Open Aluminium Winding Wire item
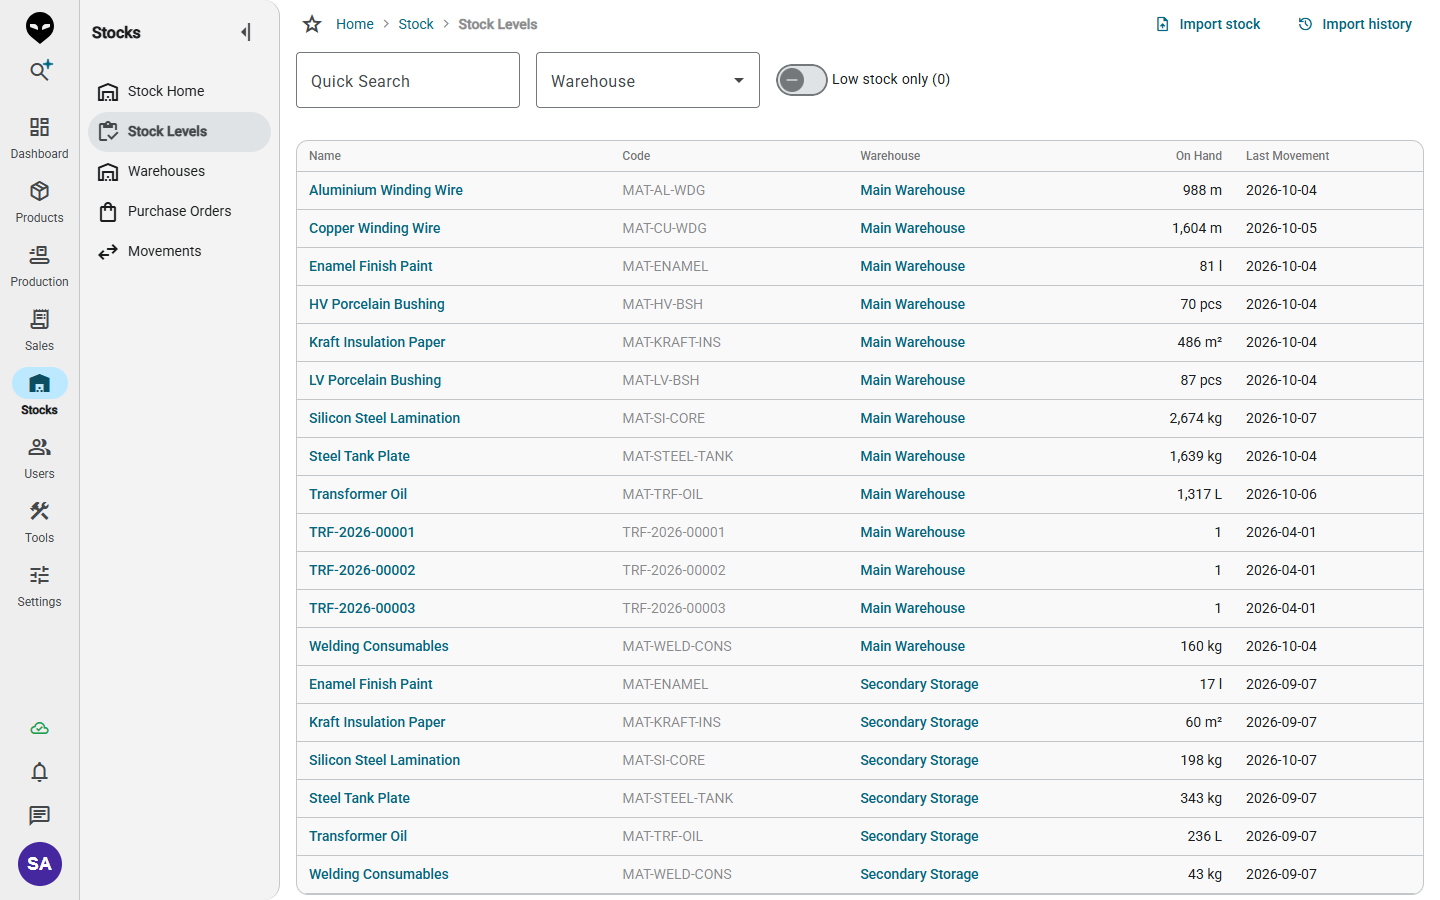This screenshot has width=1440, height=900. (386, 190)
